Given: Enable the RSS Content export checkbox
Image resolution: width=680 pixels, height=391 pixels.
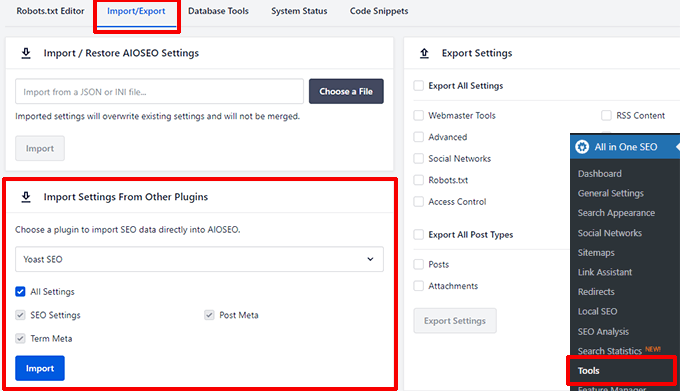Looking at the screenshot, I should (x=606, y=115).
